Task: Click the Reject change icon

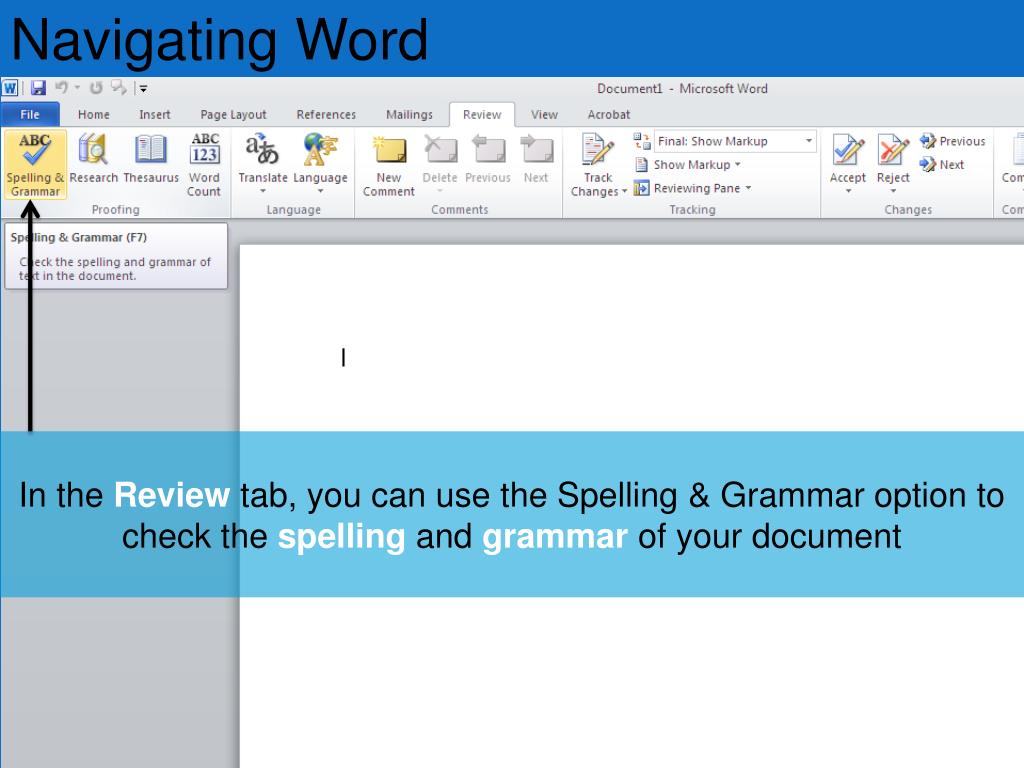Action: (x=893, y=150)
